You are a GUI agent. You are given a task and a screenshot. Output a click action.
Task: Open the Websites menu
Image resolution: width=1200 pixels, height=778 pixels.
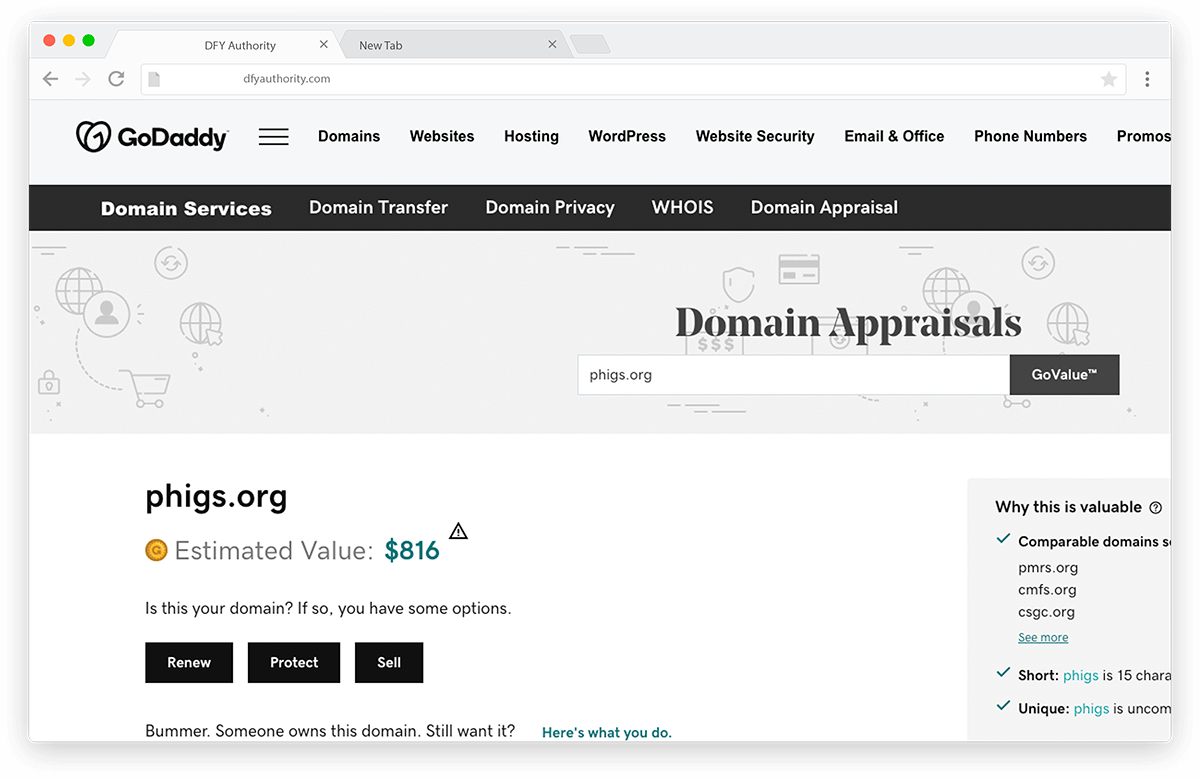coord(442,137)
